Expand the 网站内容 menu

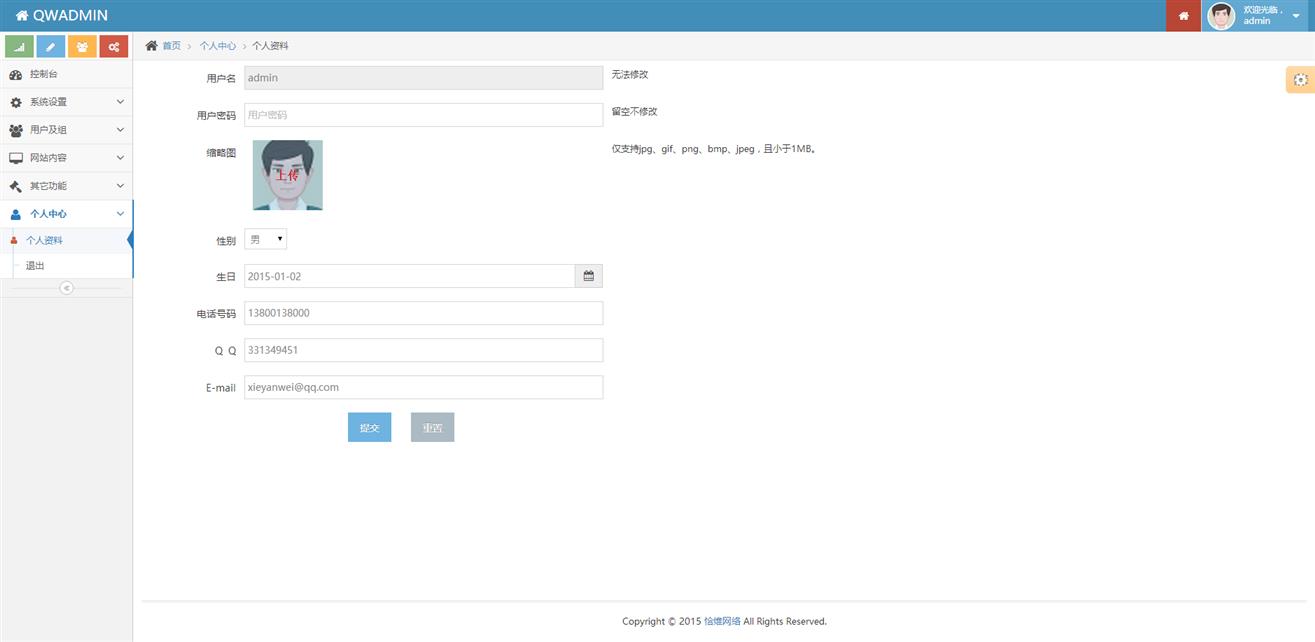click(66, 158)
